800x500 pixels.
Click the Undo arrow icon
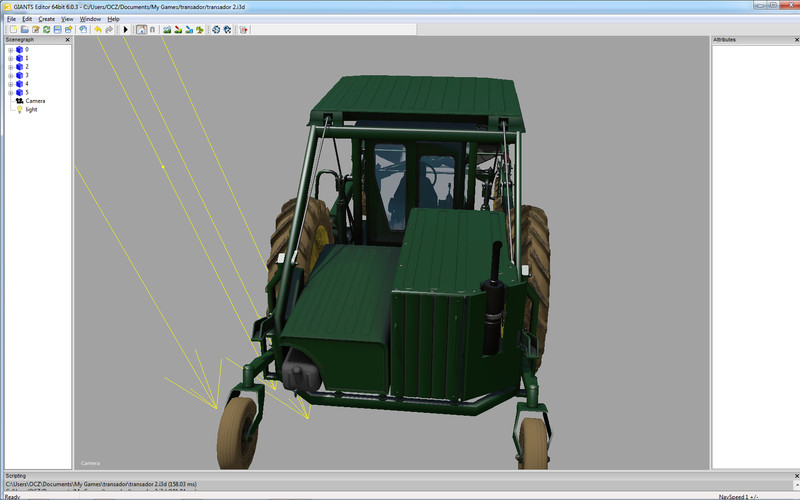tap(98, 30)
